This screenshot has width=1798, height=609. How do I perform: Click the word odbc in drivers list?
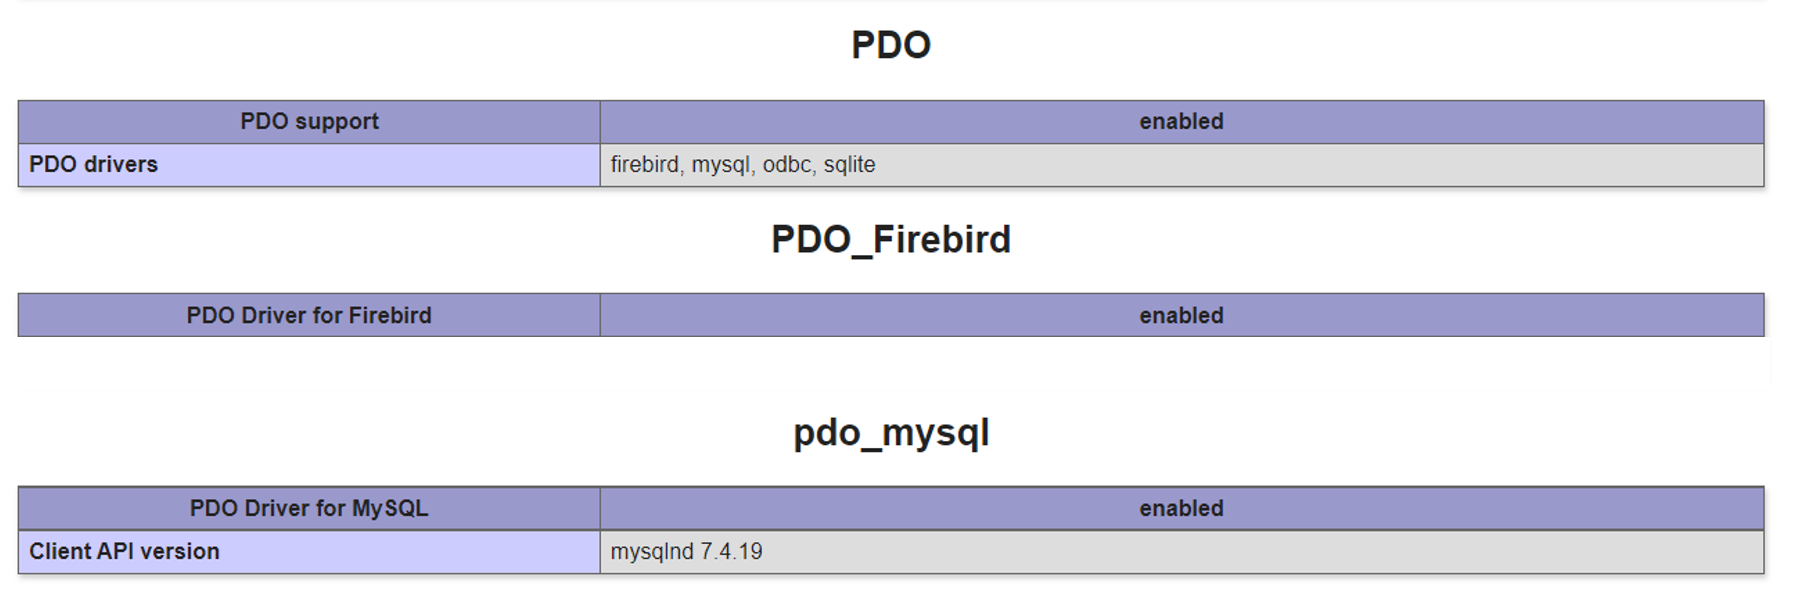tap(787, 165)
